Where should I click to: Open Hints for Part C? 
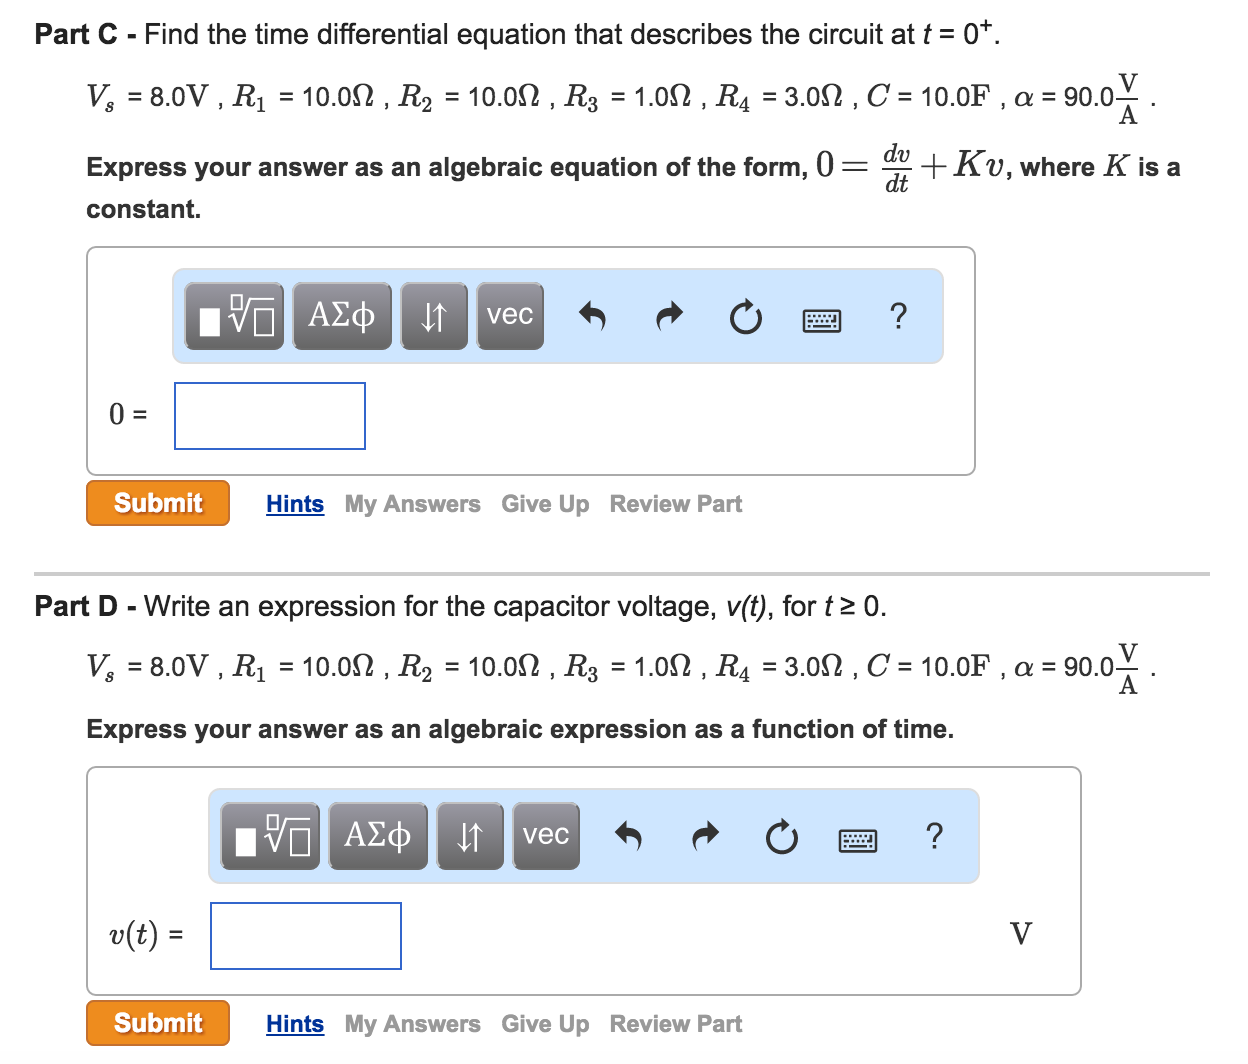click(x=295, y=504)
